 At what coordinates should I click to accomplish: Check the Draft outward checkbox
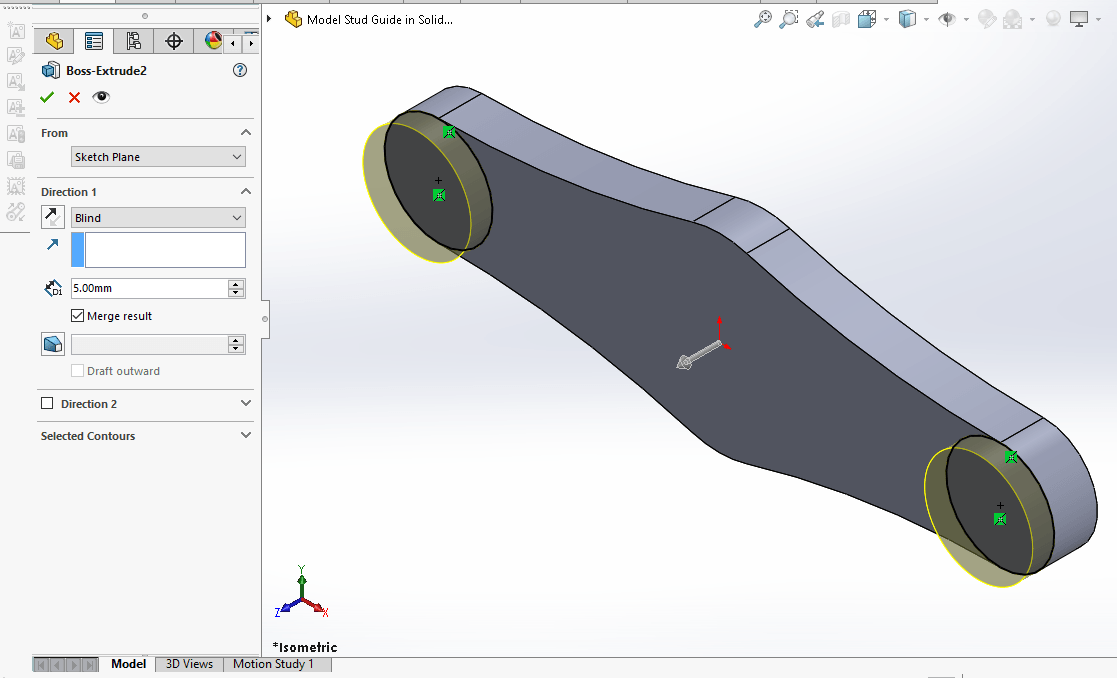coord(78,370)
